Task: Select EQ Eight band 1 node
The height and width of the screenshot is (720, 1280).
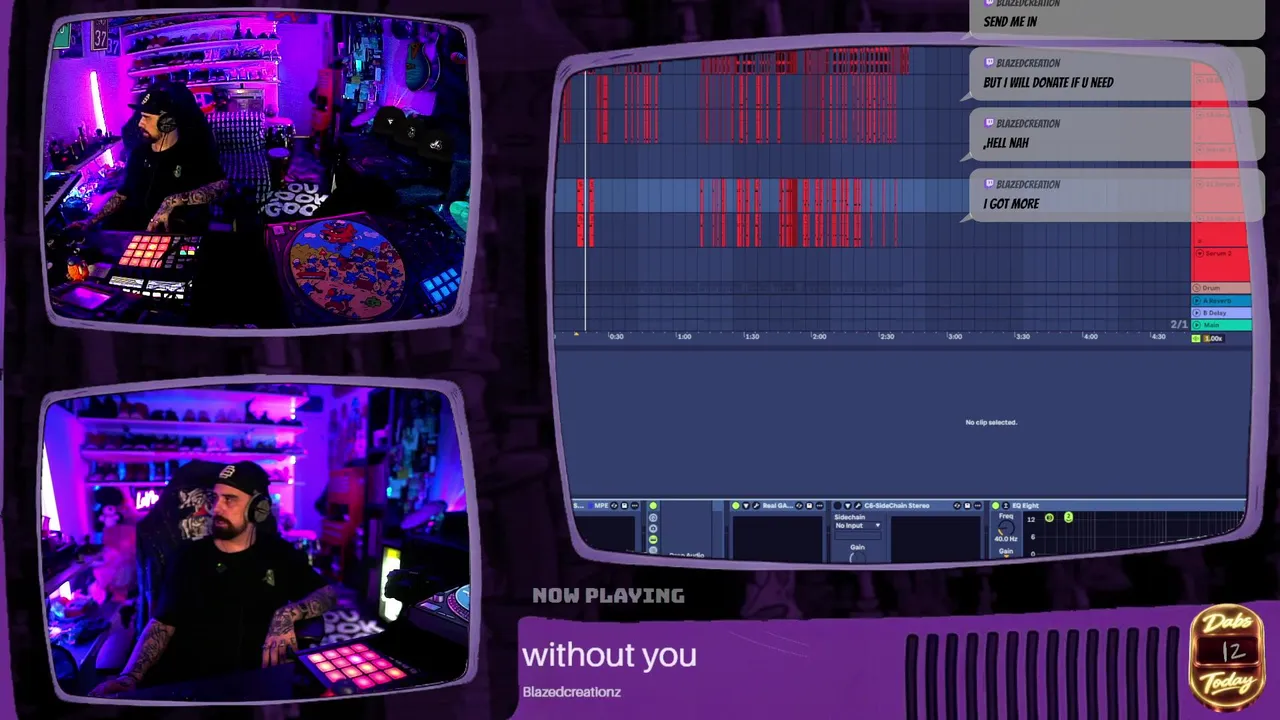Action: point(1049,517)
